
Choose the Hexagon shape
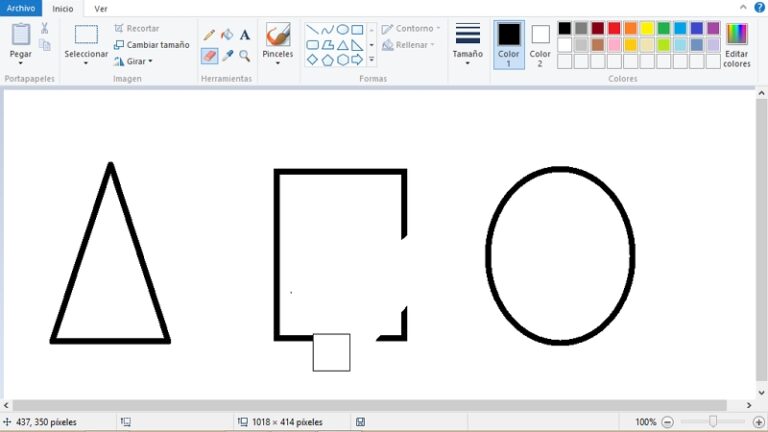[x=342, y=60]
